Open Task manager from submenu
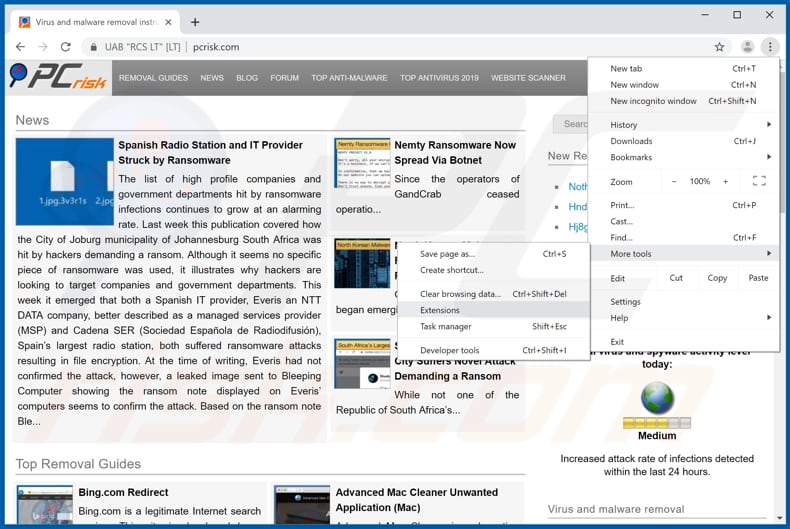 point(493,326)
